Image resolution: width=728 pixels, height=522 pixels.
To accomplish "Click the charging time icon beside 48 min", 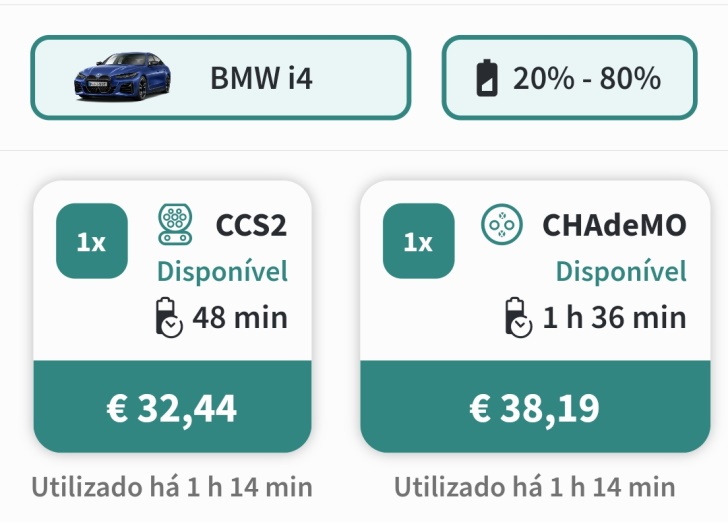I will [169, 317].
